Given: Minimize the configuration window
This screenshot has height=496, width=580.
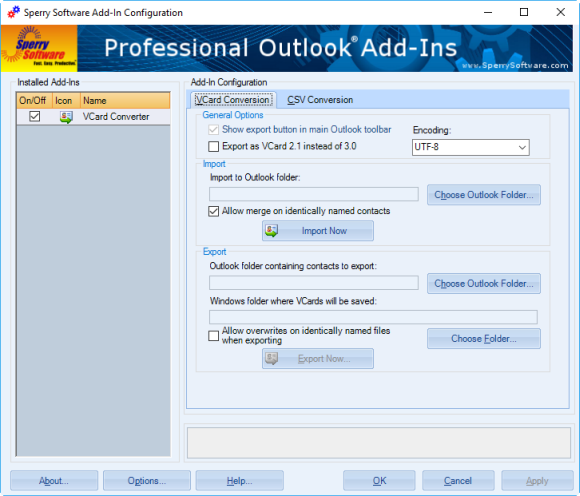Looking at the screenshot, I should [488, 12].
